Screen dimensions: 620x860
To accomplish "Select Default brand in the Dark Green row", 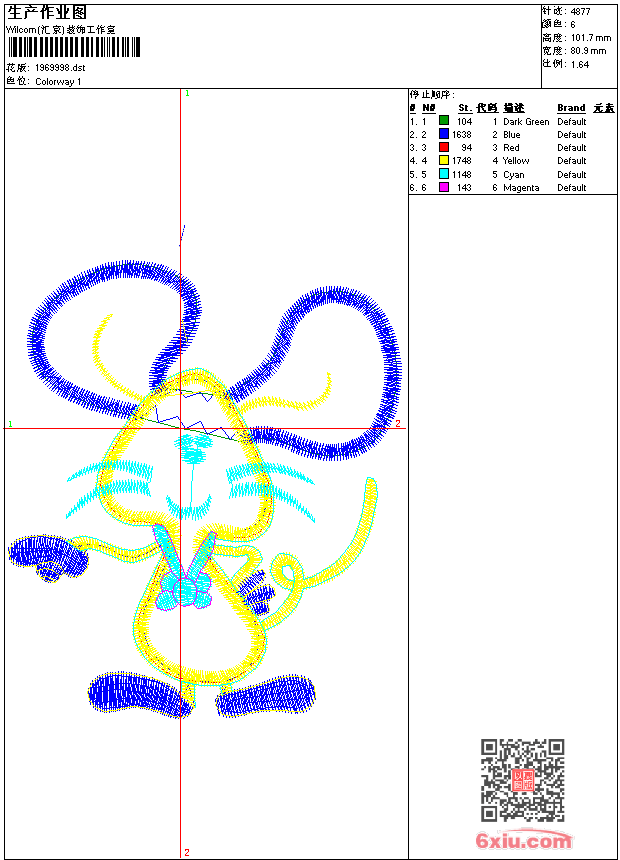I will tap(571, 122).
